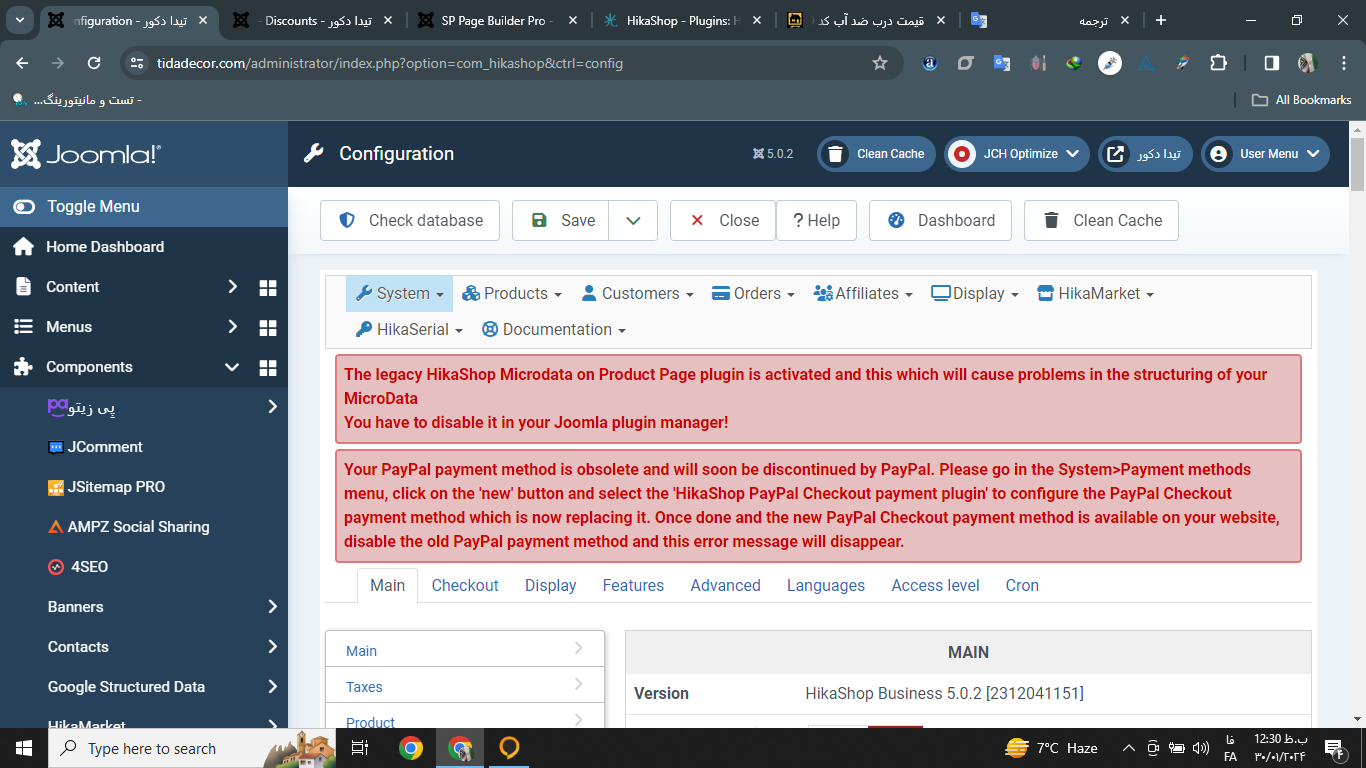Open the browser side panel icon

point(1271,63)
